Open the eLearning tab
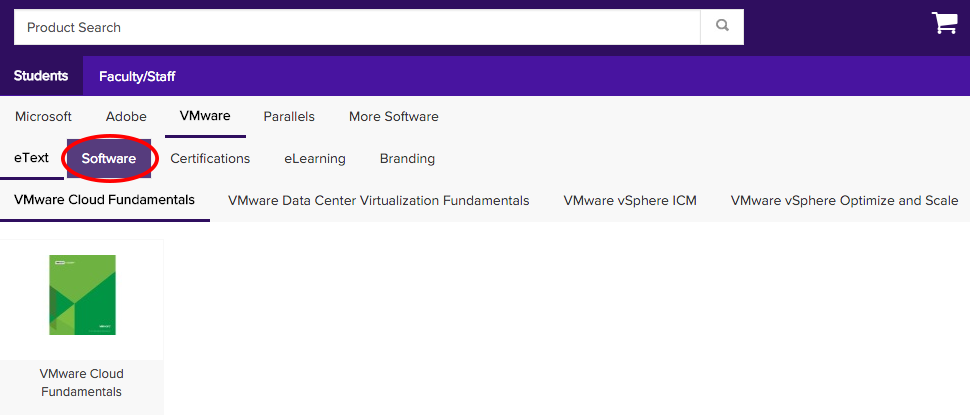The image size is (970, 415). [314, 158]
